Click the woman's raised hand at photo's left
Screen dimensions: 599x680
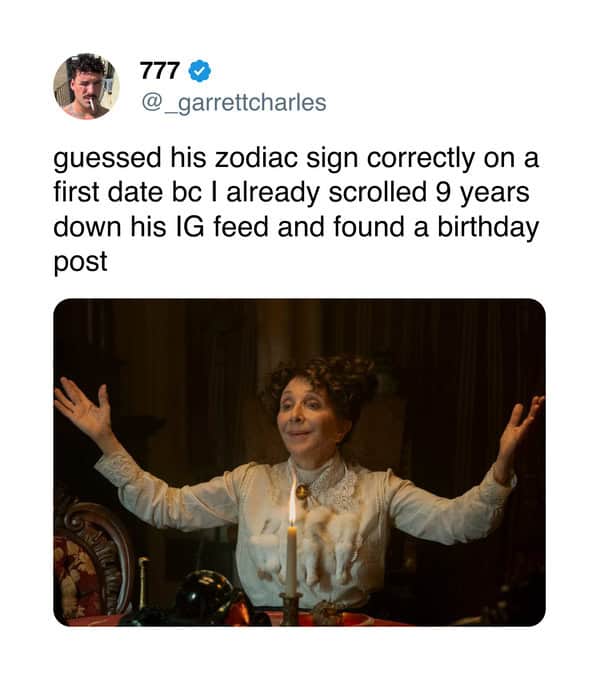(85, 410)
